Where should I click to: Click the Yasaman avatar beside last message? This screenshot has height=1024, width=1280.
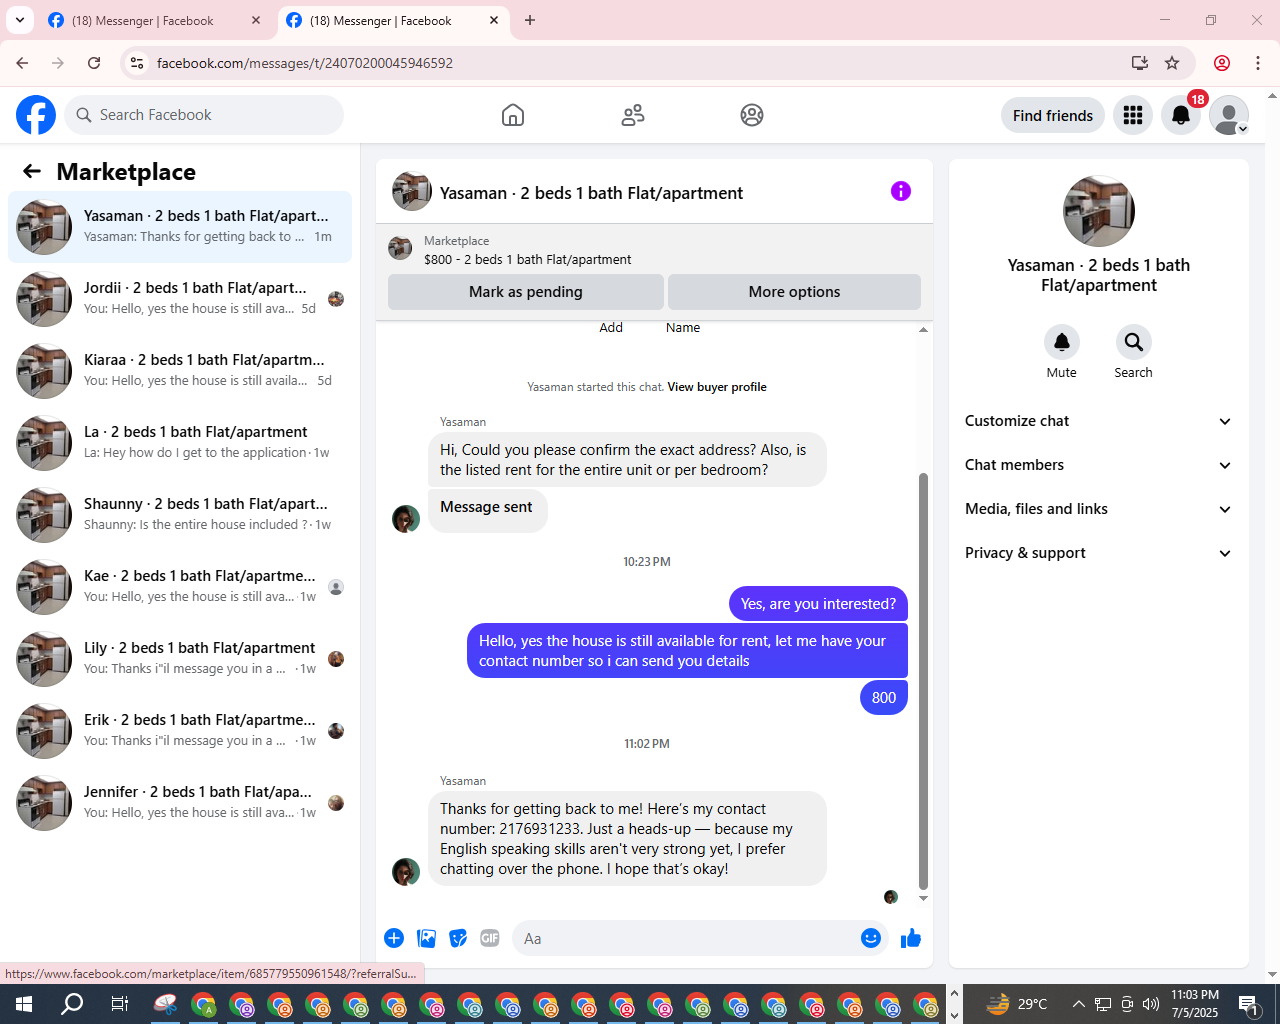406,871
